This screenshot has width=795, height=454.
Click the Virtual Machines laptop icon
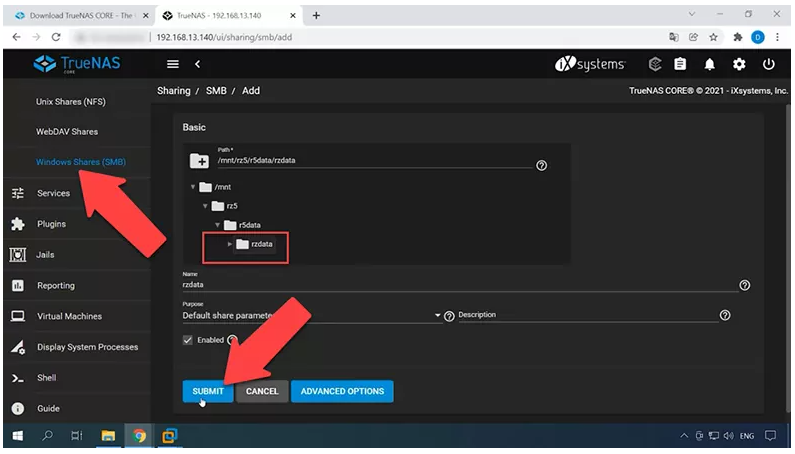18,317
